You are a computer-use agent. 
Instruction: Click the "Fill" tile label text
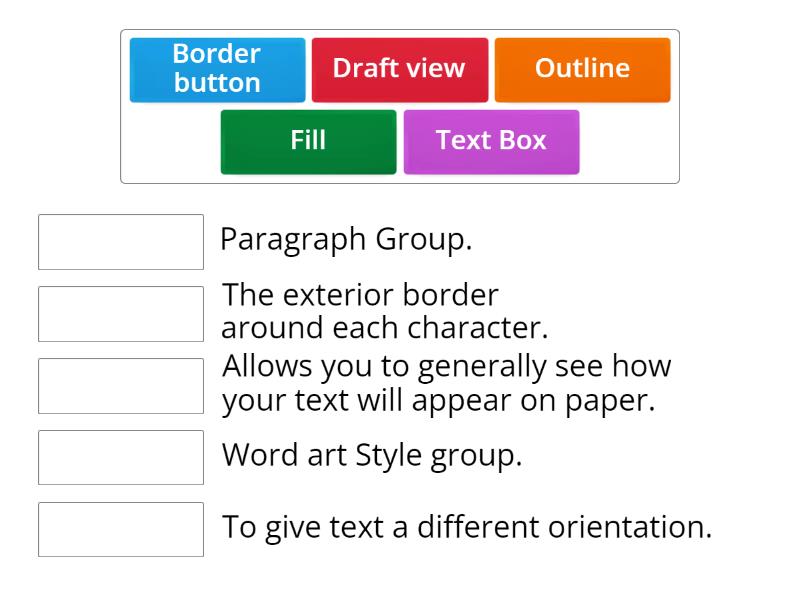307,140
